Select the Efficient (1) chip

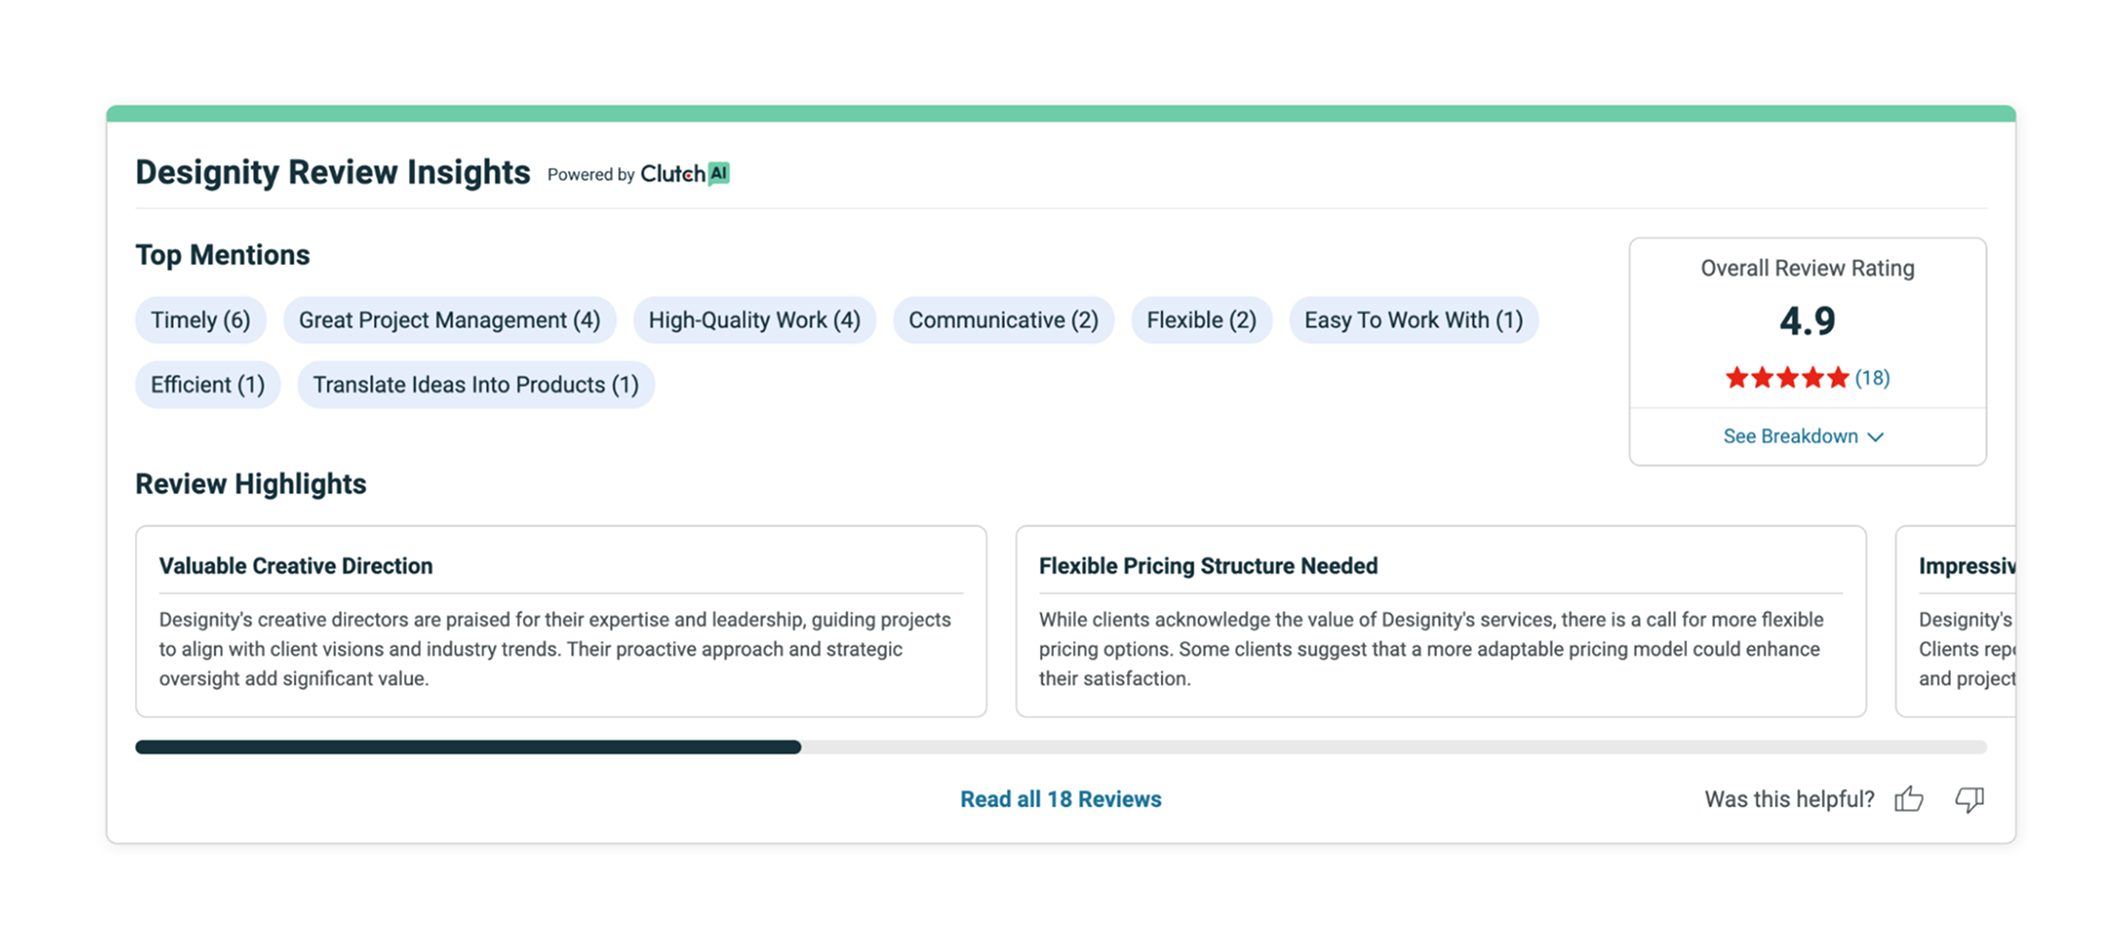click(208, 385)
